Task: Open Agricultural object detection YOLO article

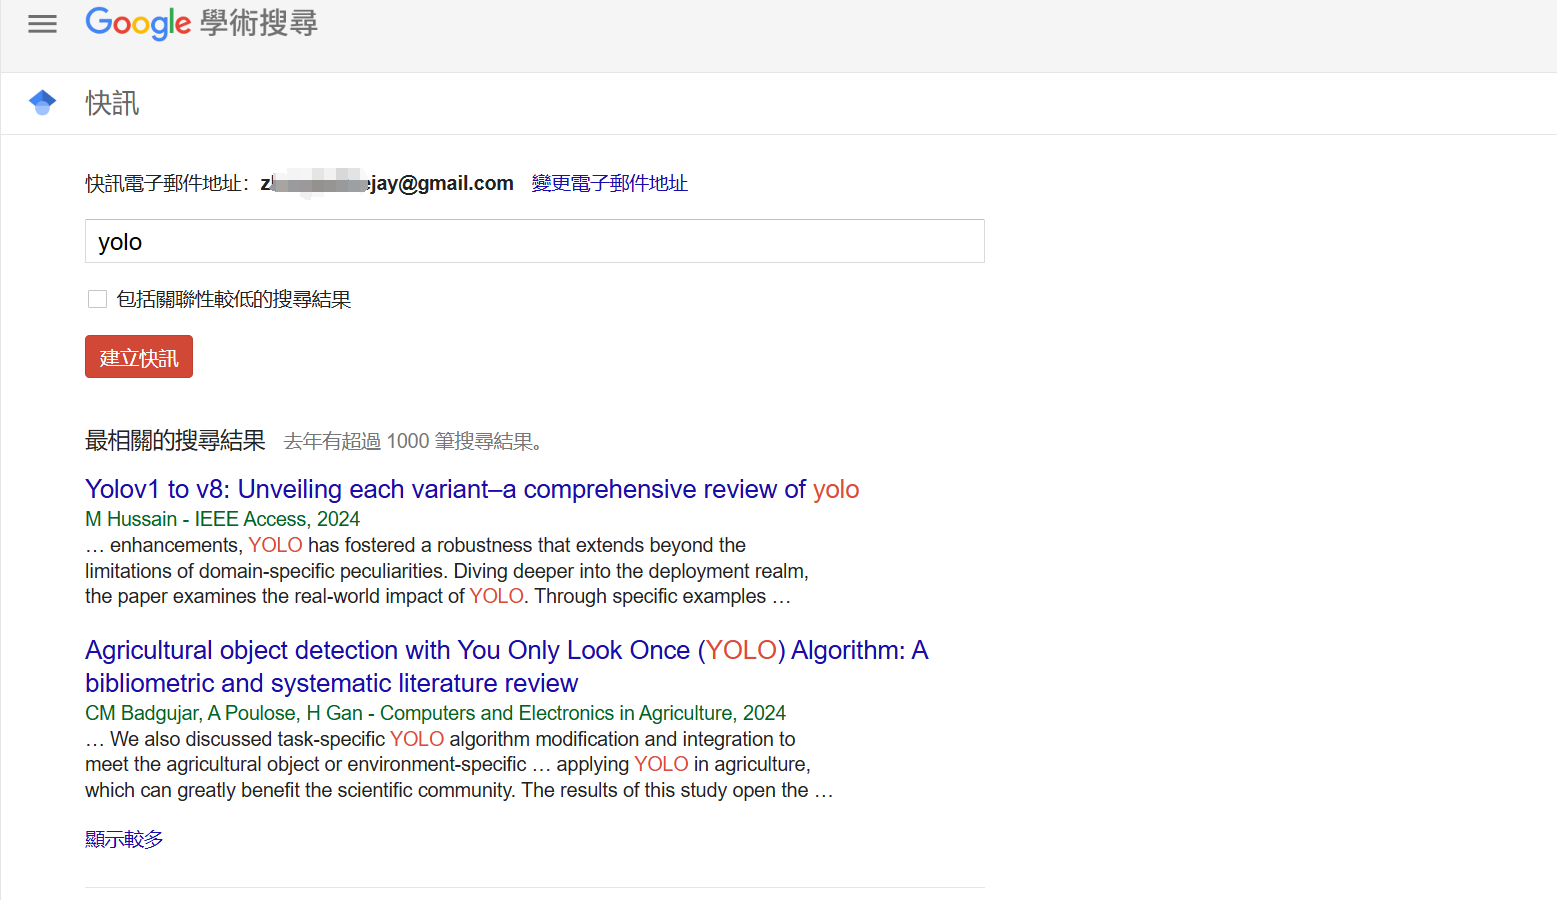Action: tap(507, 666)
